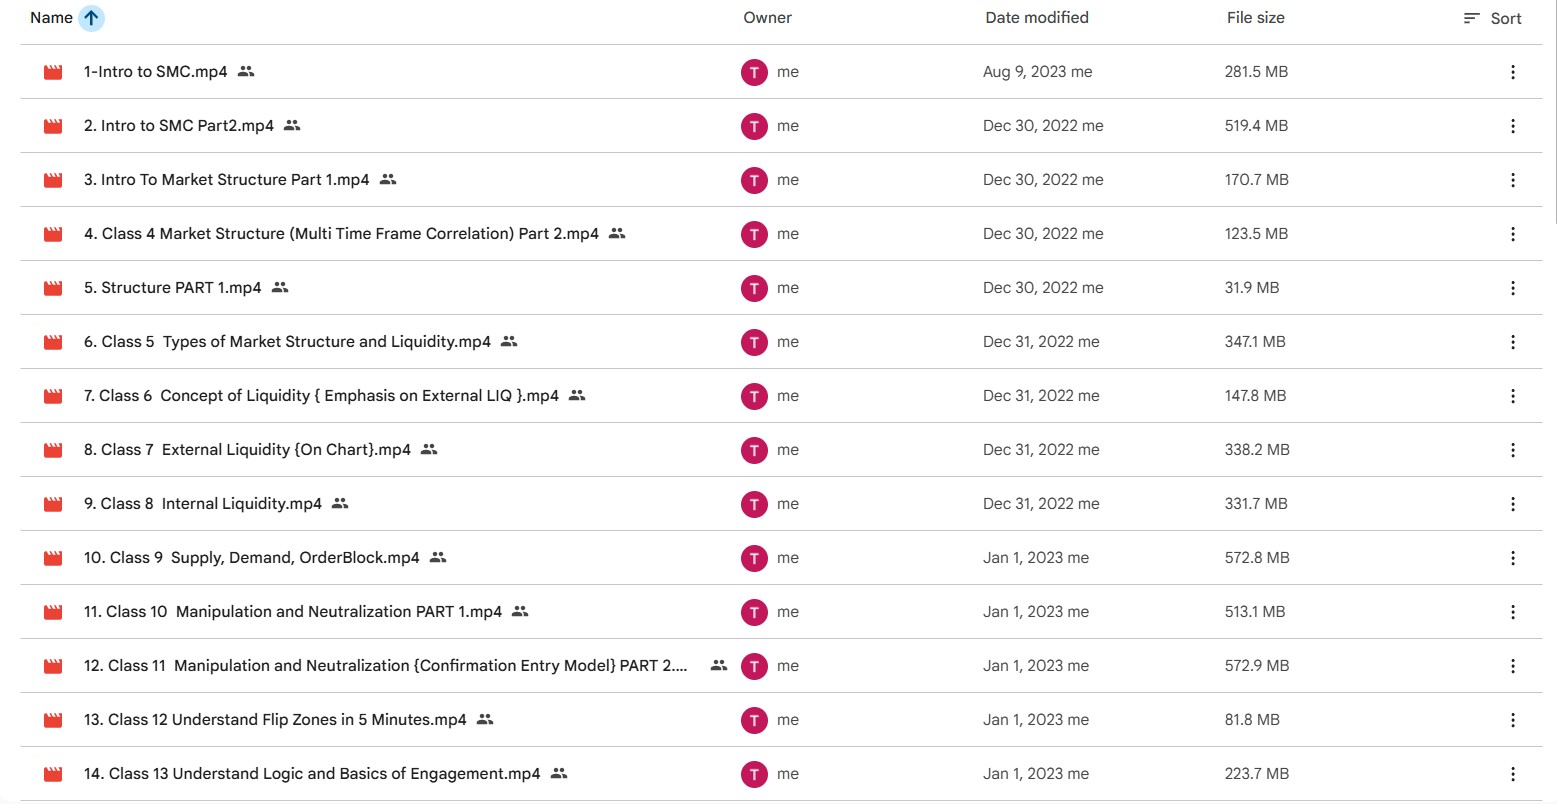Toggle the Name sort direction arrow
The image size is (1557, 804).
(91, 18)
